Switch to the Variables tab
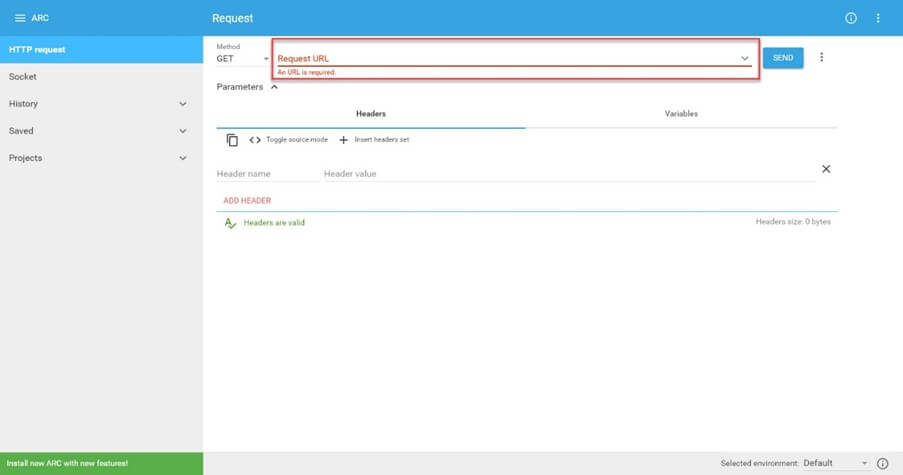Screen dimensions: 903x475 [x=681, y=114]
